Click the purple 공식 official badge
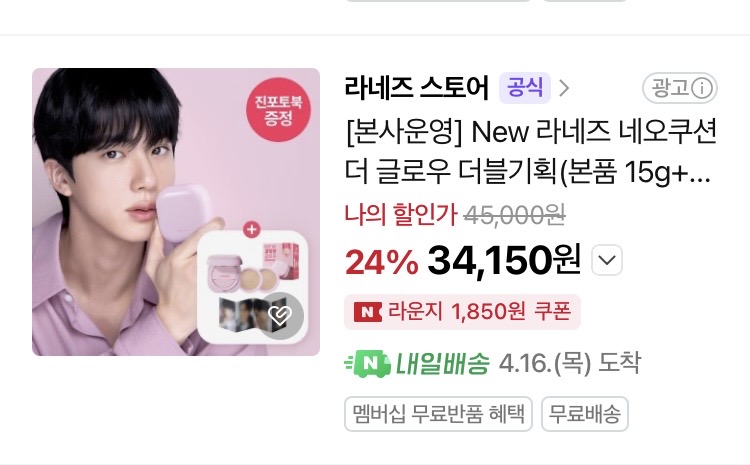This screenshot has width=750, height=465. pyautogui.click(x=524, y=88)
